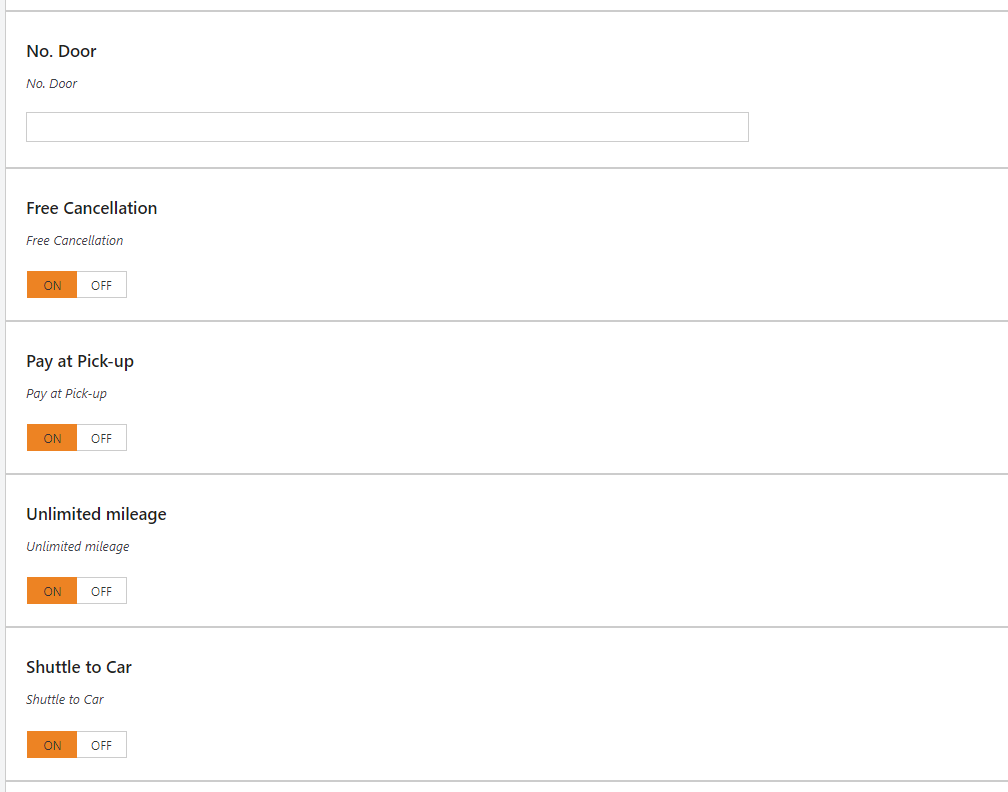Click the italic No. Door description text

[51, 84]
